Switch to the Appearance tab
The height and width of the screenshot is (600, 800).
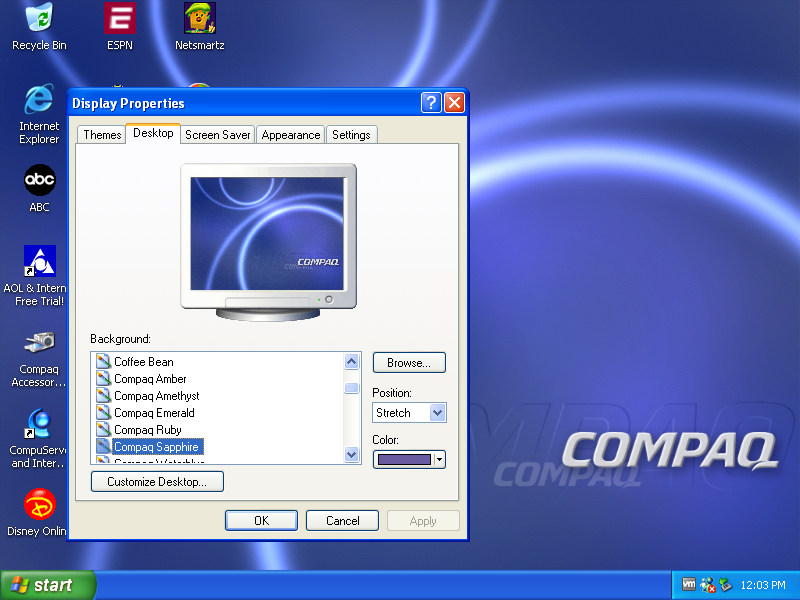(x=291, y=135)
